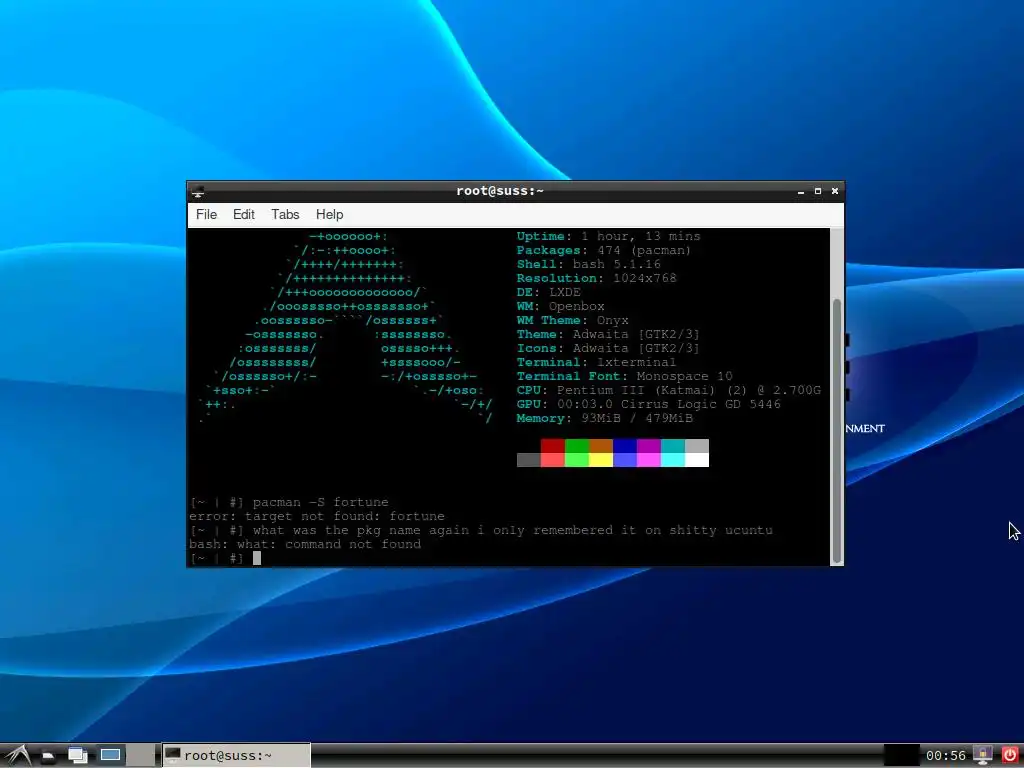
Task: Click the terminal vertical scrollbar handle
Action: (x=837, y=430)
